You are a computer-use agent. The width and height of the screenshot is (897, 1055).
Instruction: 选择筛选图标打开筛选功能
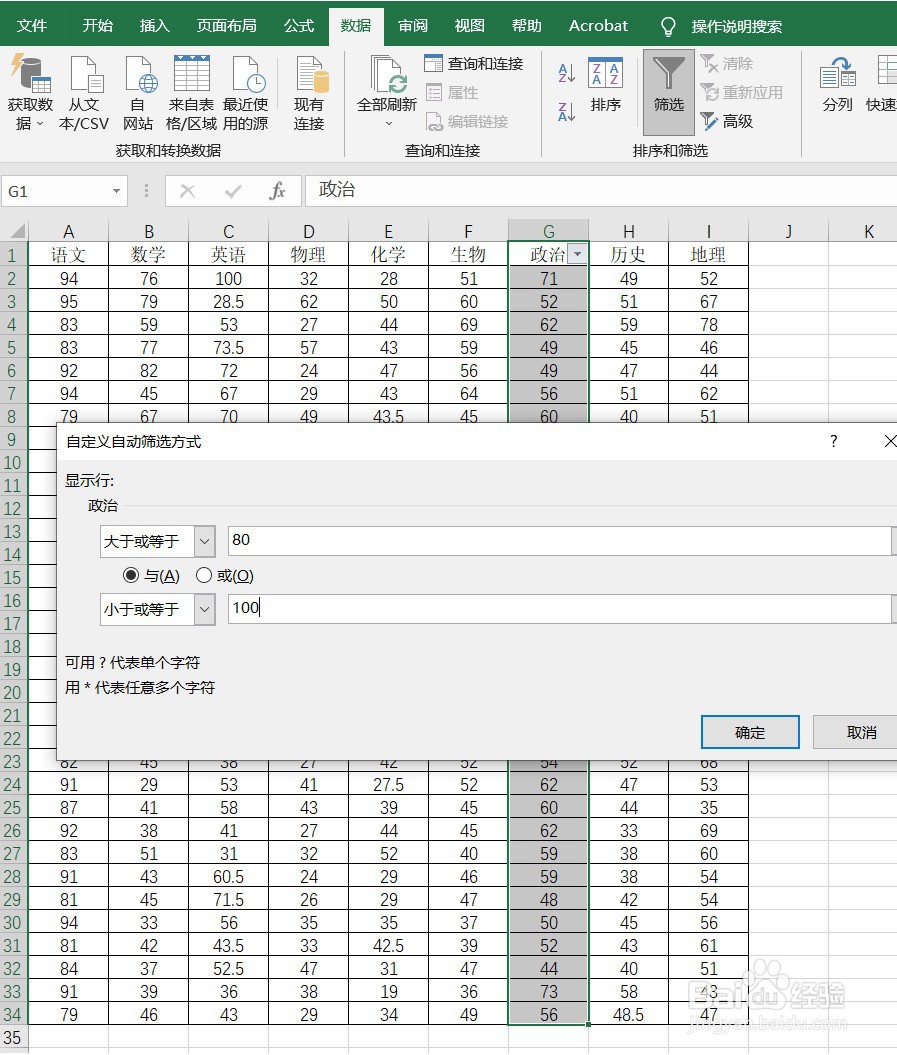[x=667, y=90]
